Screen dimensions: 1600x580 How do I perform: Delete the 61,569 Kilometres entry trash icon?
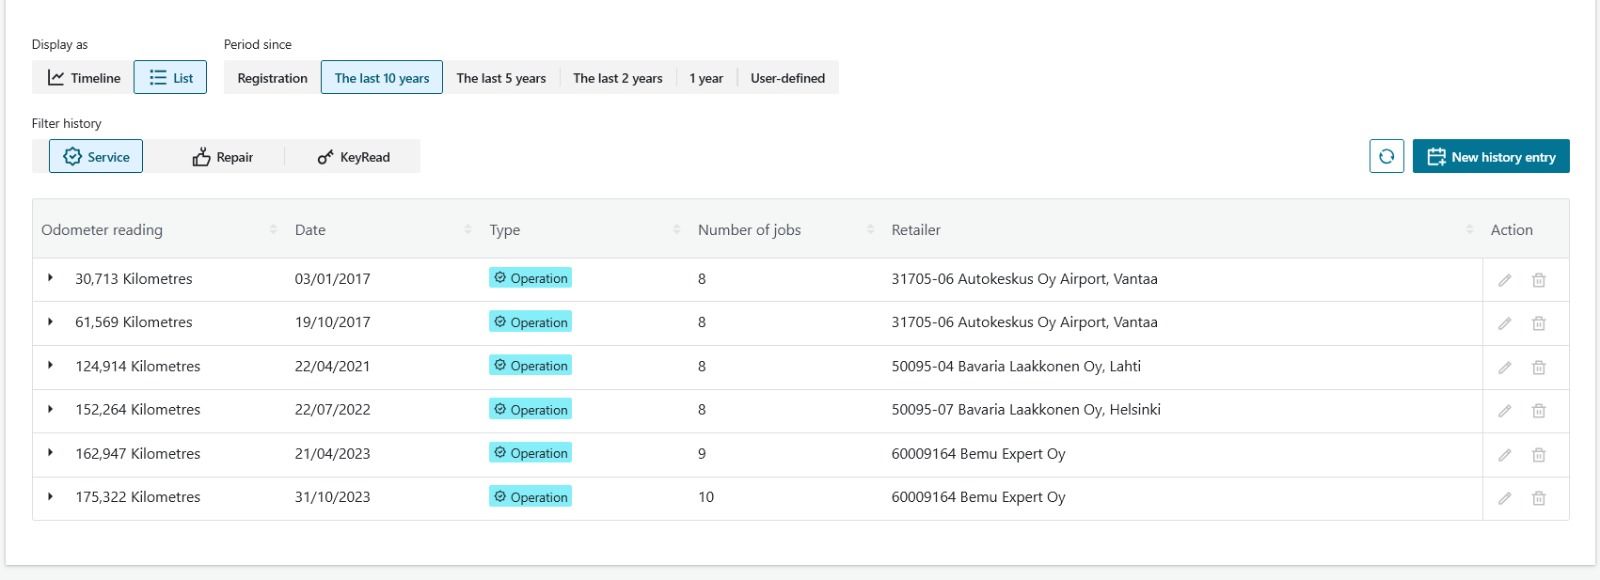point(1539,323)
